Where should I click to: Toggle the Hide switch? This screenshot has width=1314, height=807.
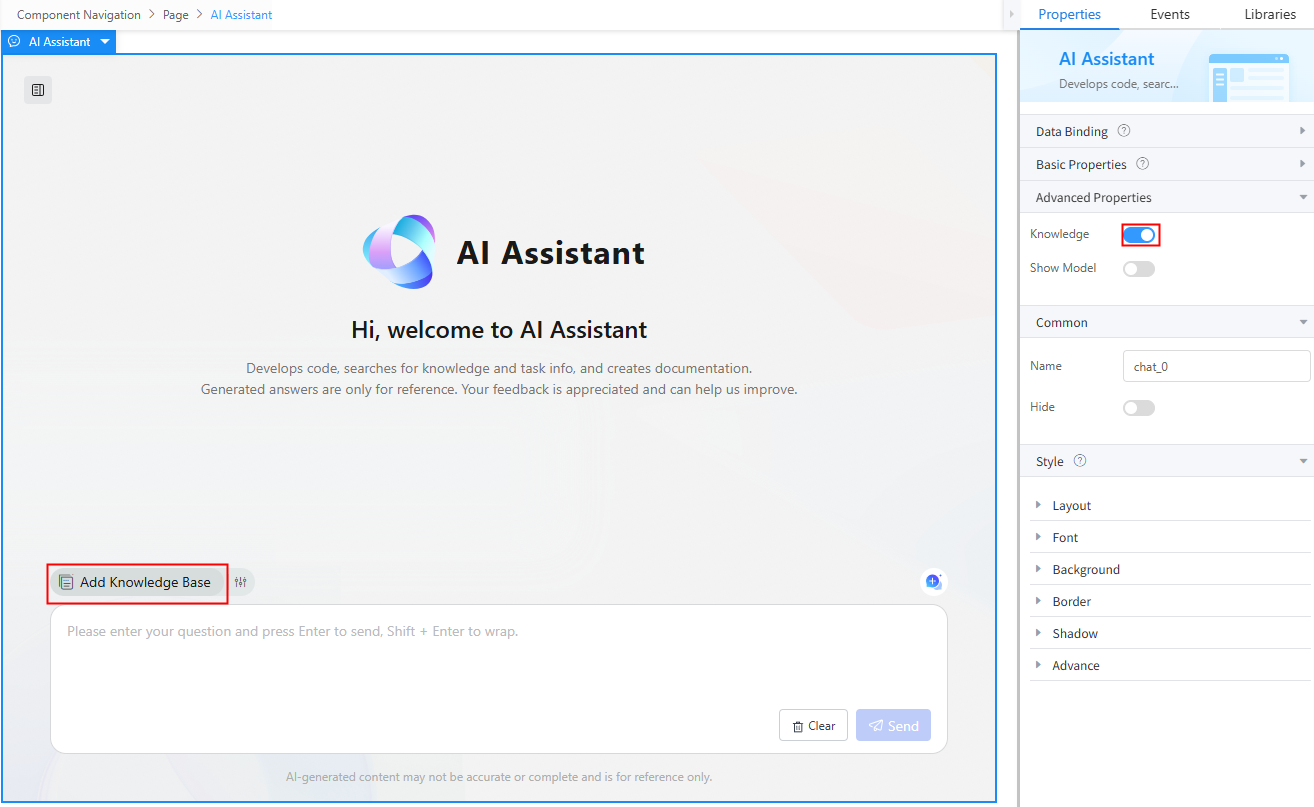pos(1139,407)
